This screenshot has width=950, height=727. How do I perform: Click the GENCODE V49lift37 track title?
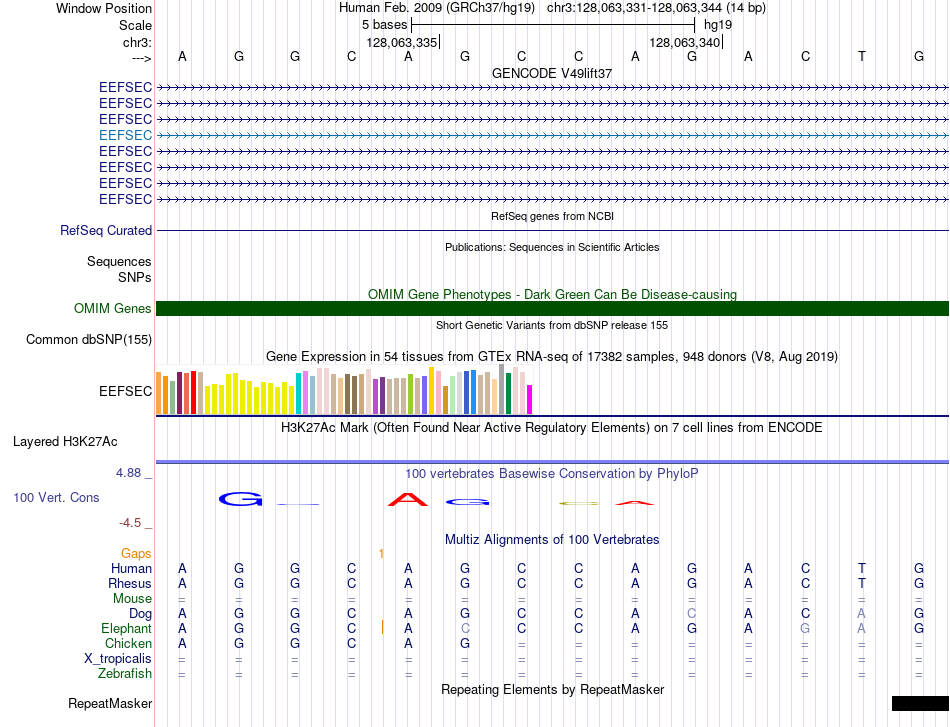pos(552,73)
